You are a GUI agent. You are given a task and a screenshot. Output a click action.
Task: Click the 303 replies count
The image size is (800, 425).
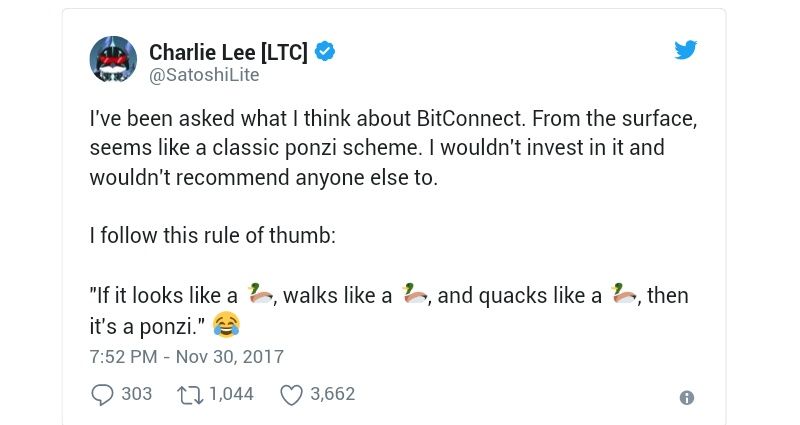(x=136, y=394)
